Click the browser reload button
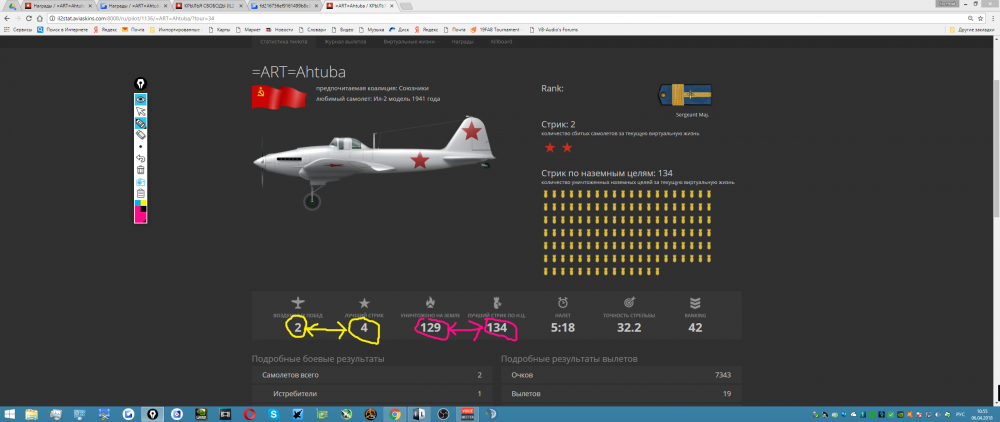This screenshot has height=422, width=1000. [x=28, y=18]
